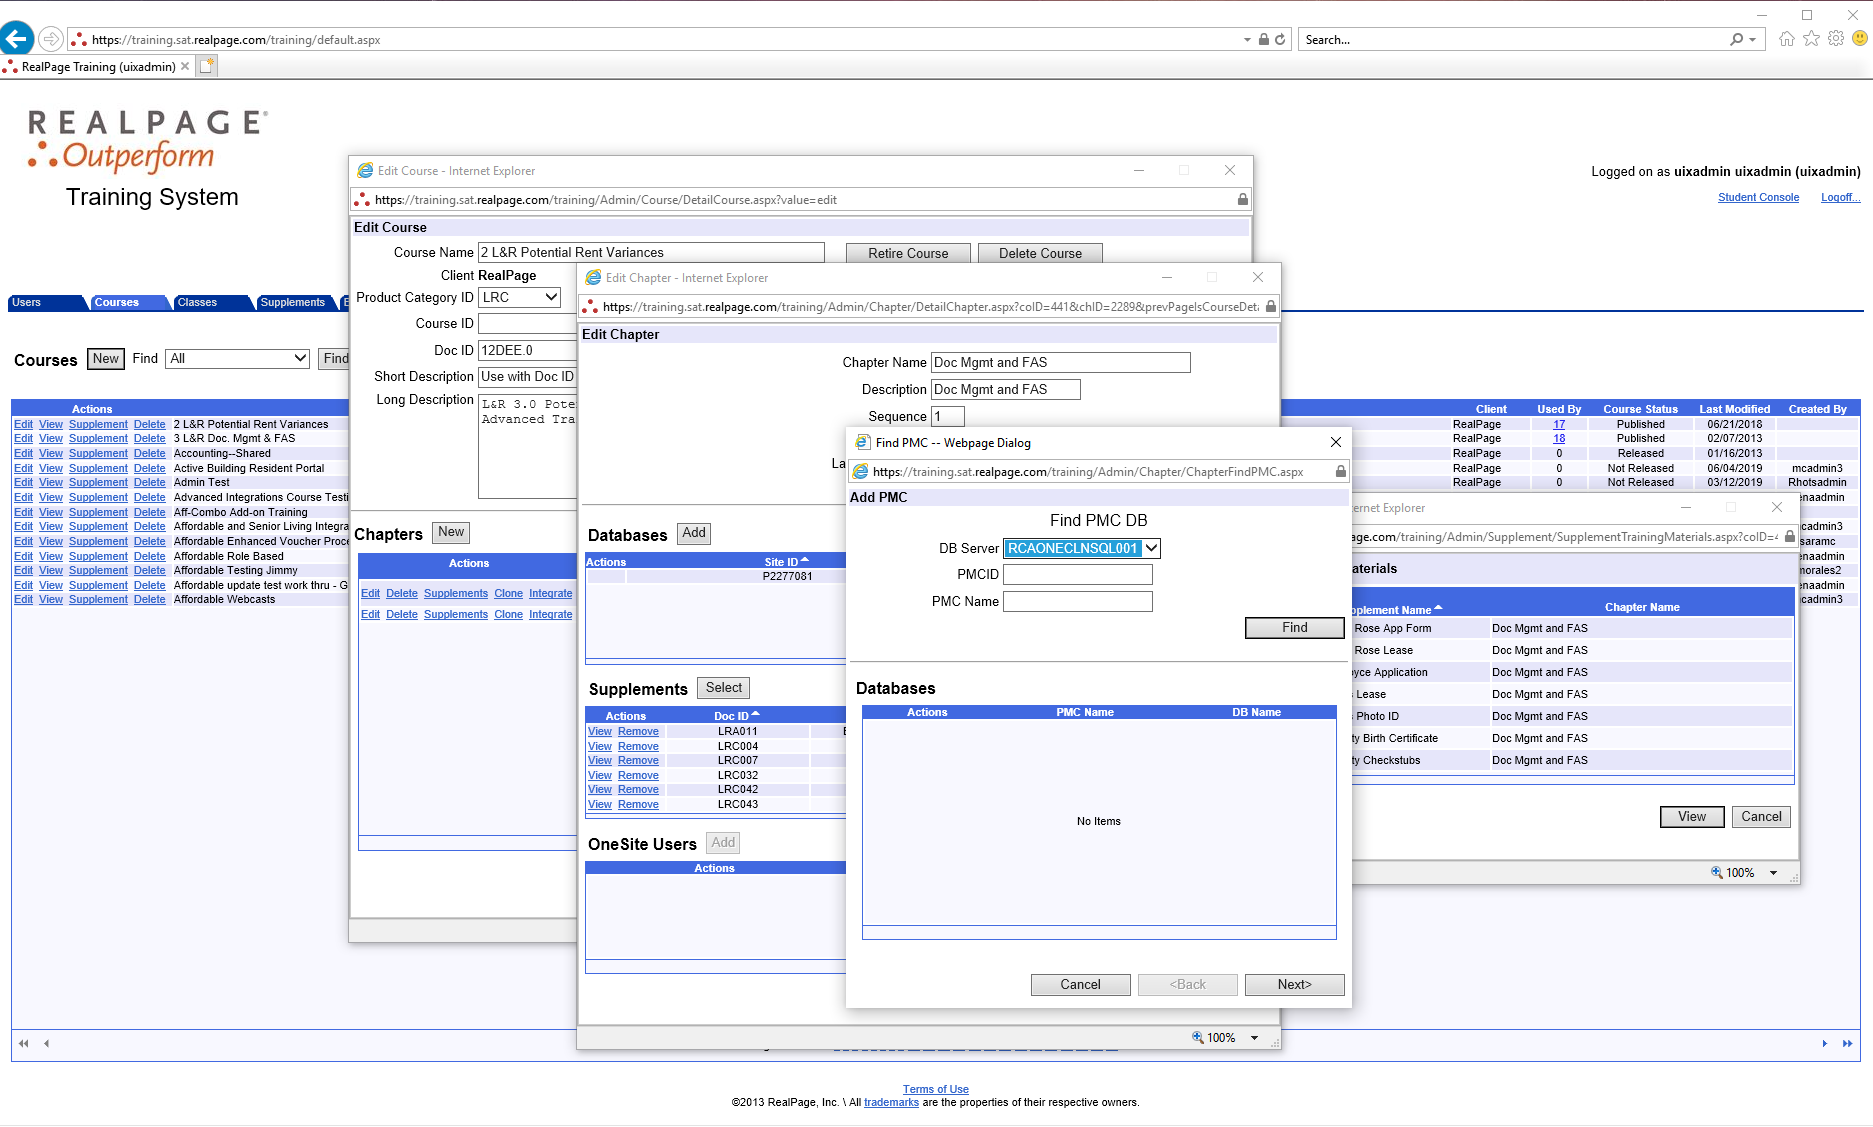Click View button in Supplement window
The width and height of the screenshot is (1873, 1127).
pos(1692,816)
